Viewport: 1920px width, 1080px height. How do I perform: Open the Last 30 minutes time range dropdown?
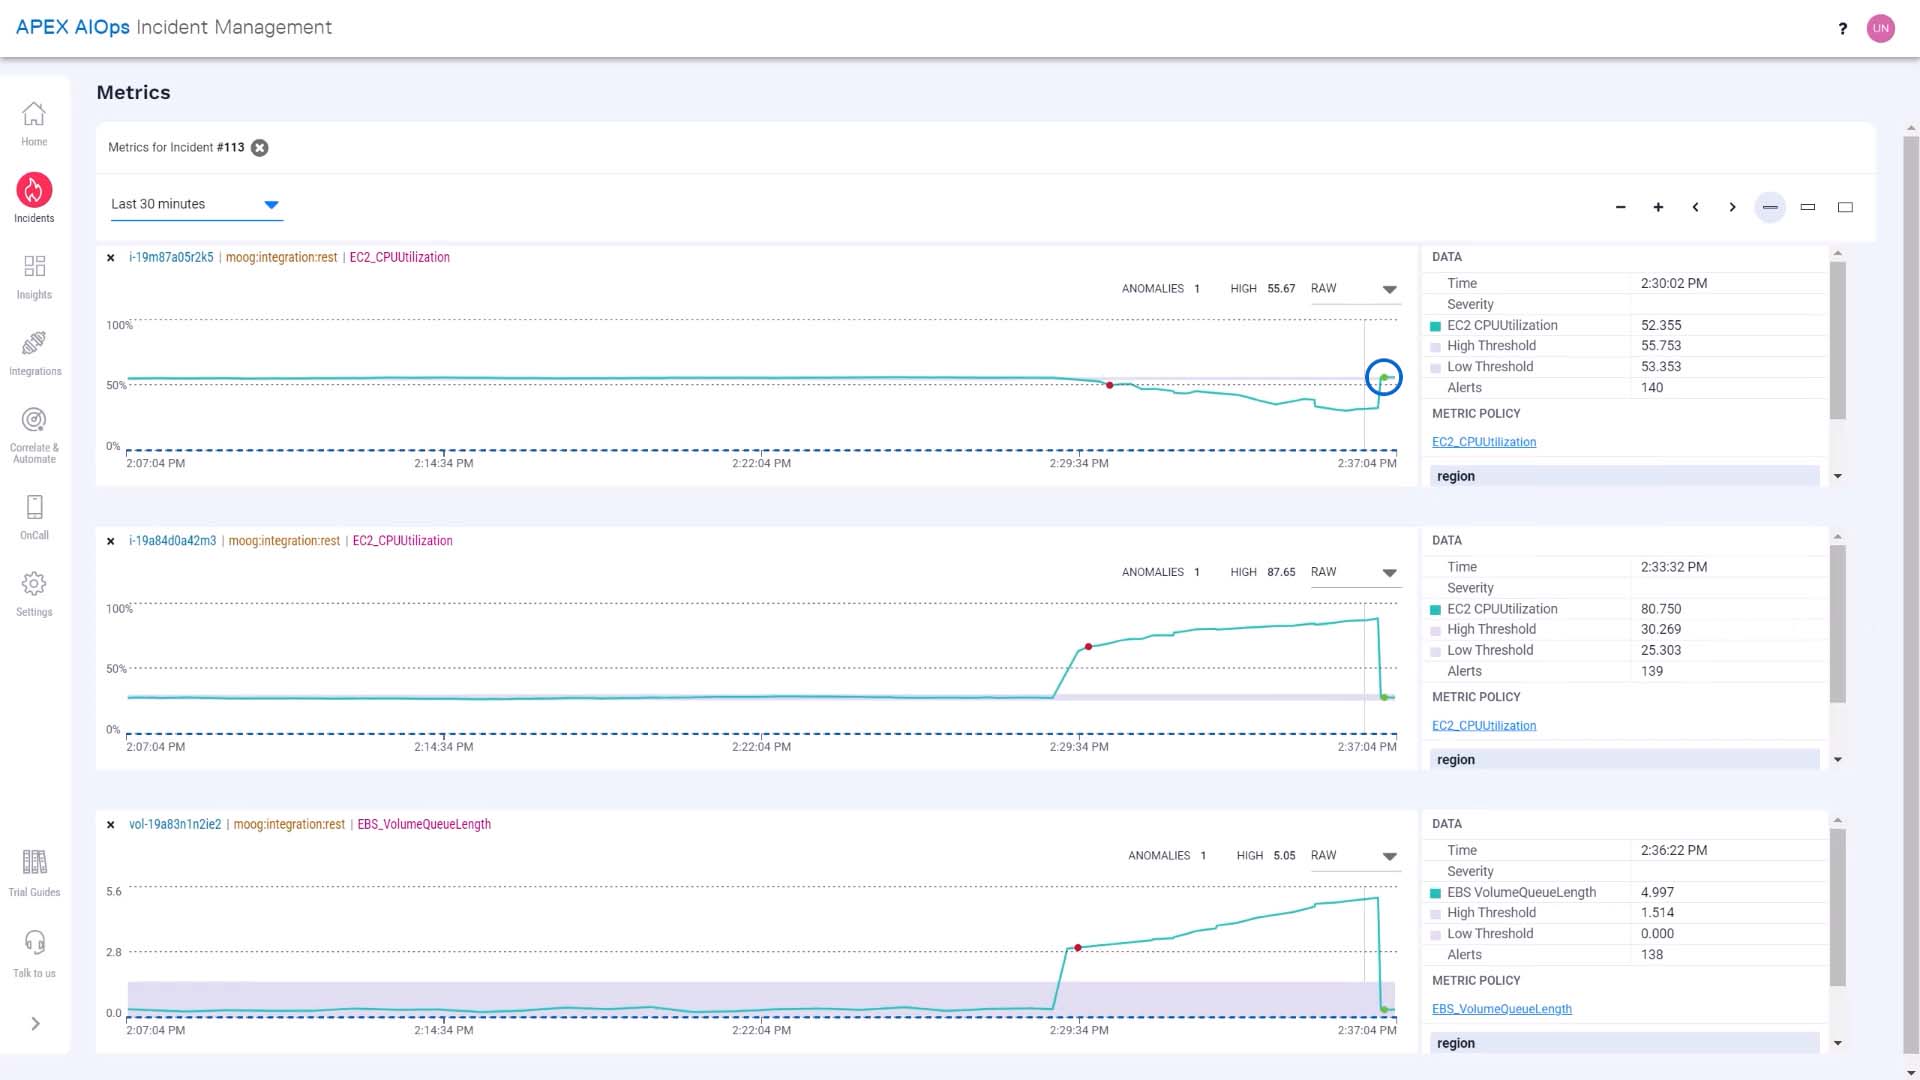(196, 204)
